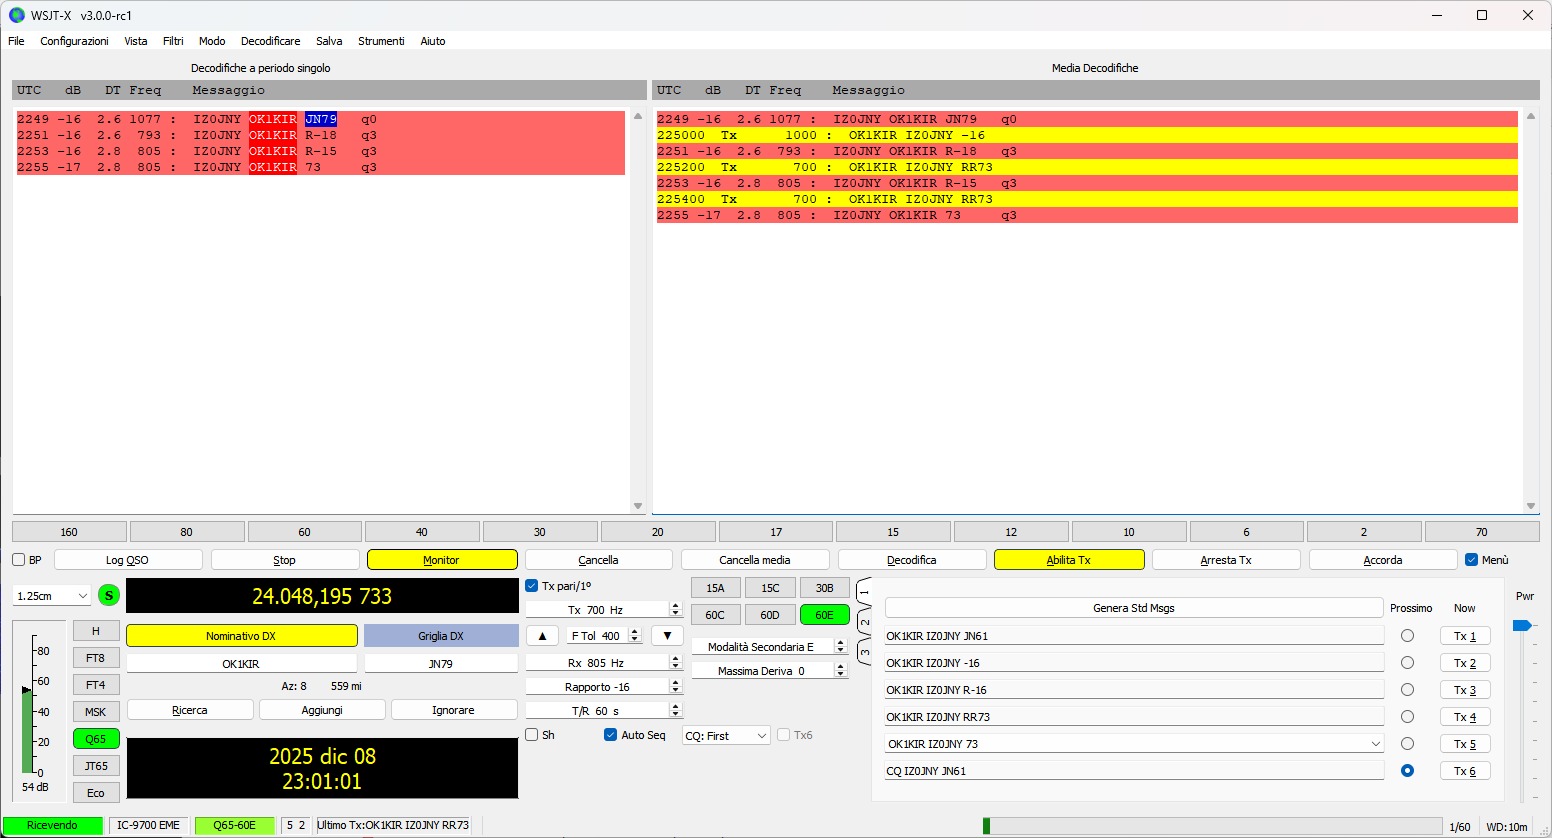Open the Configurazioni menu
1552x838 pixels.
[x=74, y=41]
